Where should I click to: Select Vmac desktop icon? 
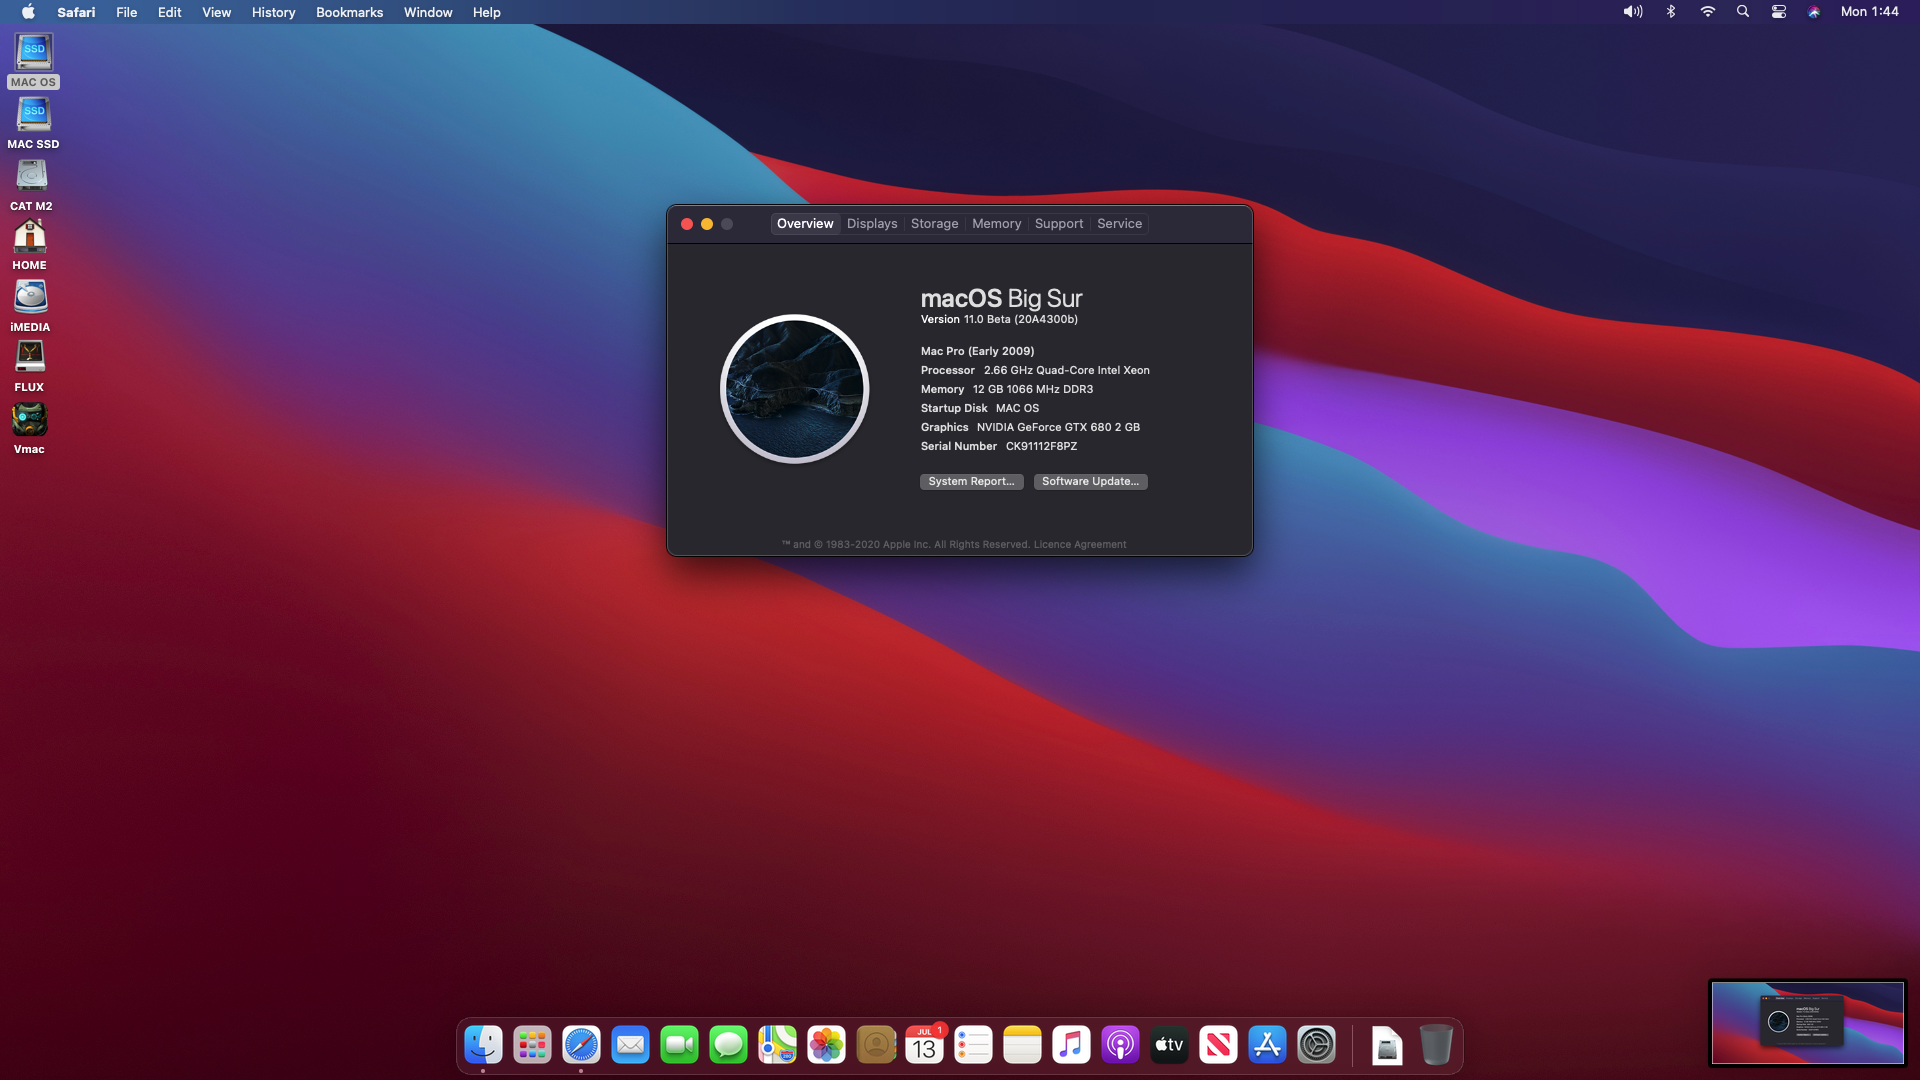[x=29, y=428]
